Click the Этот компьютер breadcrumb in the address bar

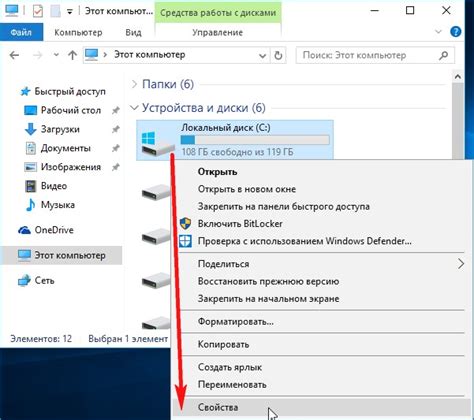pos(149,54)
